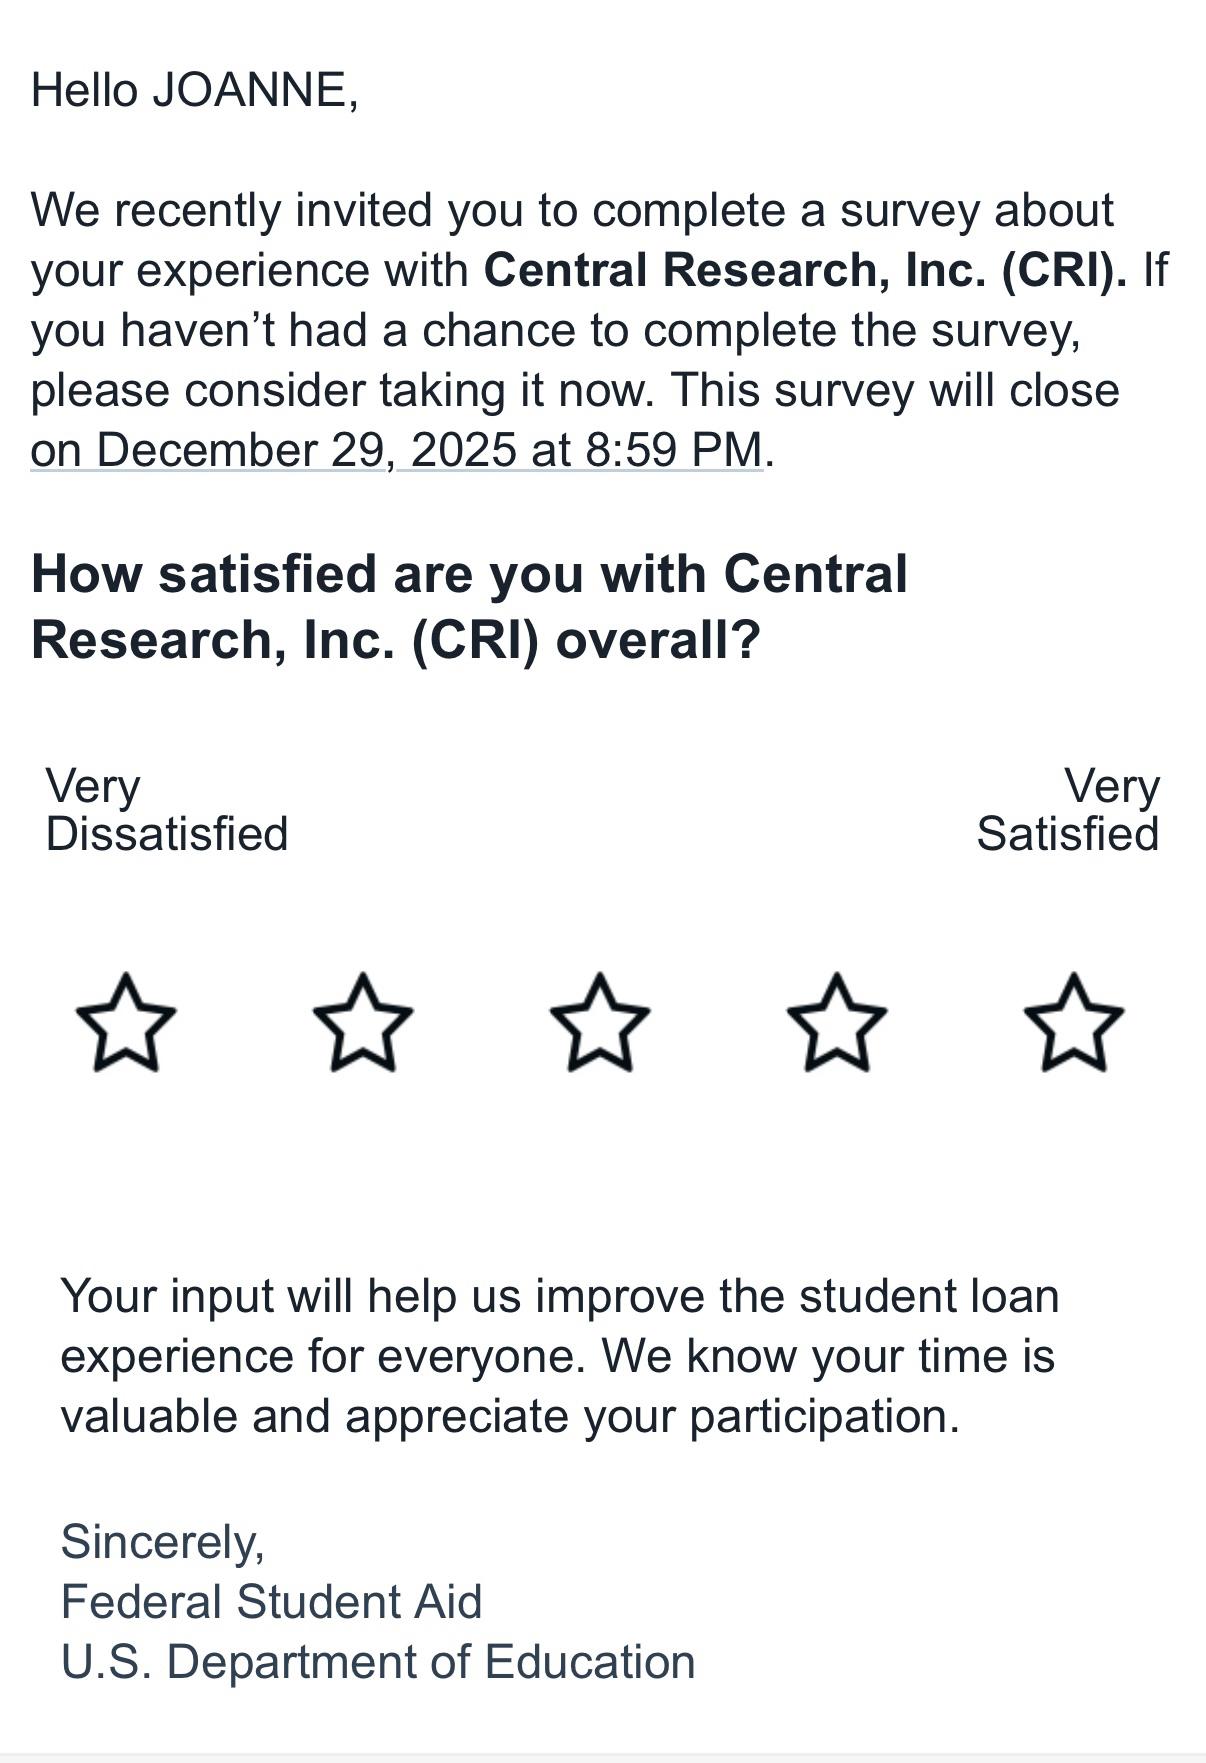This screenshot has width=1206, height=1763.
Task: Select the Federal Student Aid signature line
Action: tap(271, 1601)
